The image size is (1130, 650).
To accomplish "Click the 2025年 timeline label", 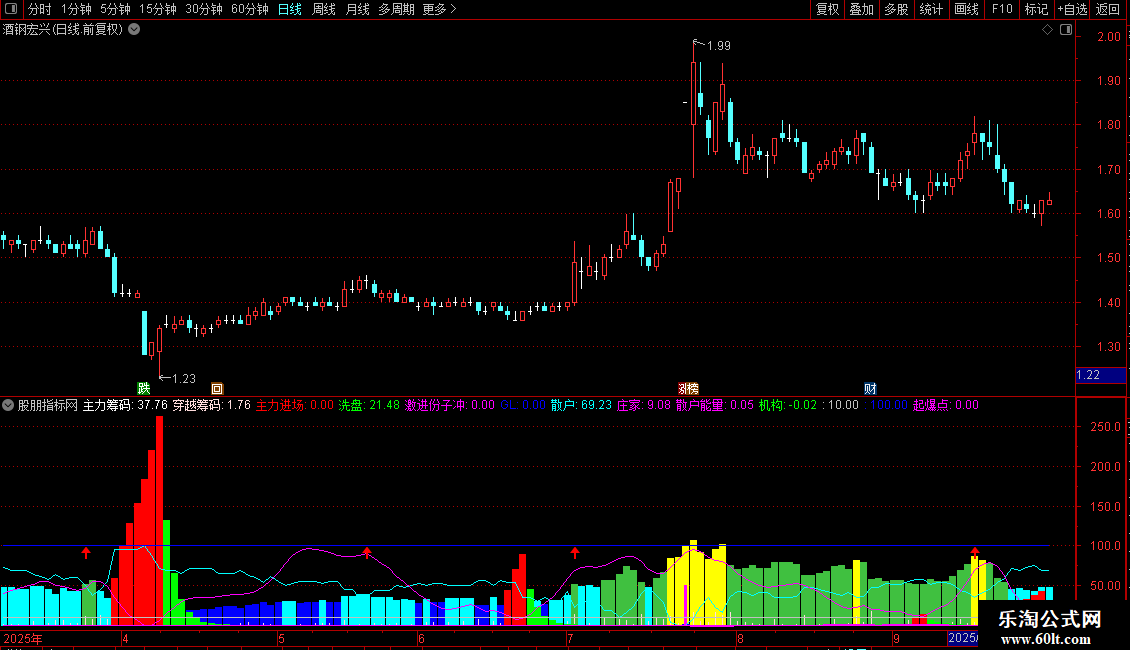I will pos(23,638).
